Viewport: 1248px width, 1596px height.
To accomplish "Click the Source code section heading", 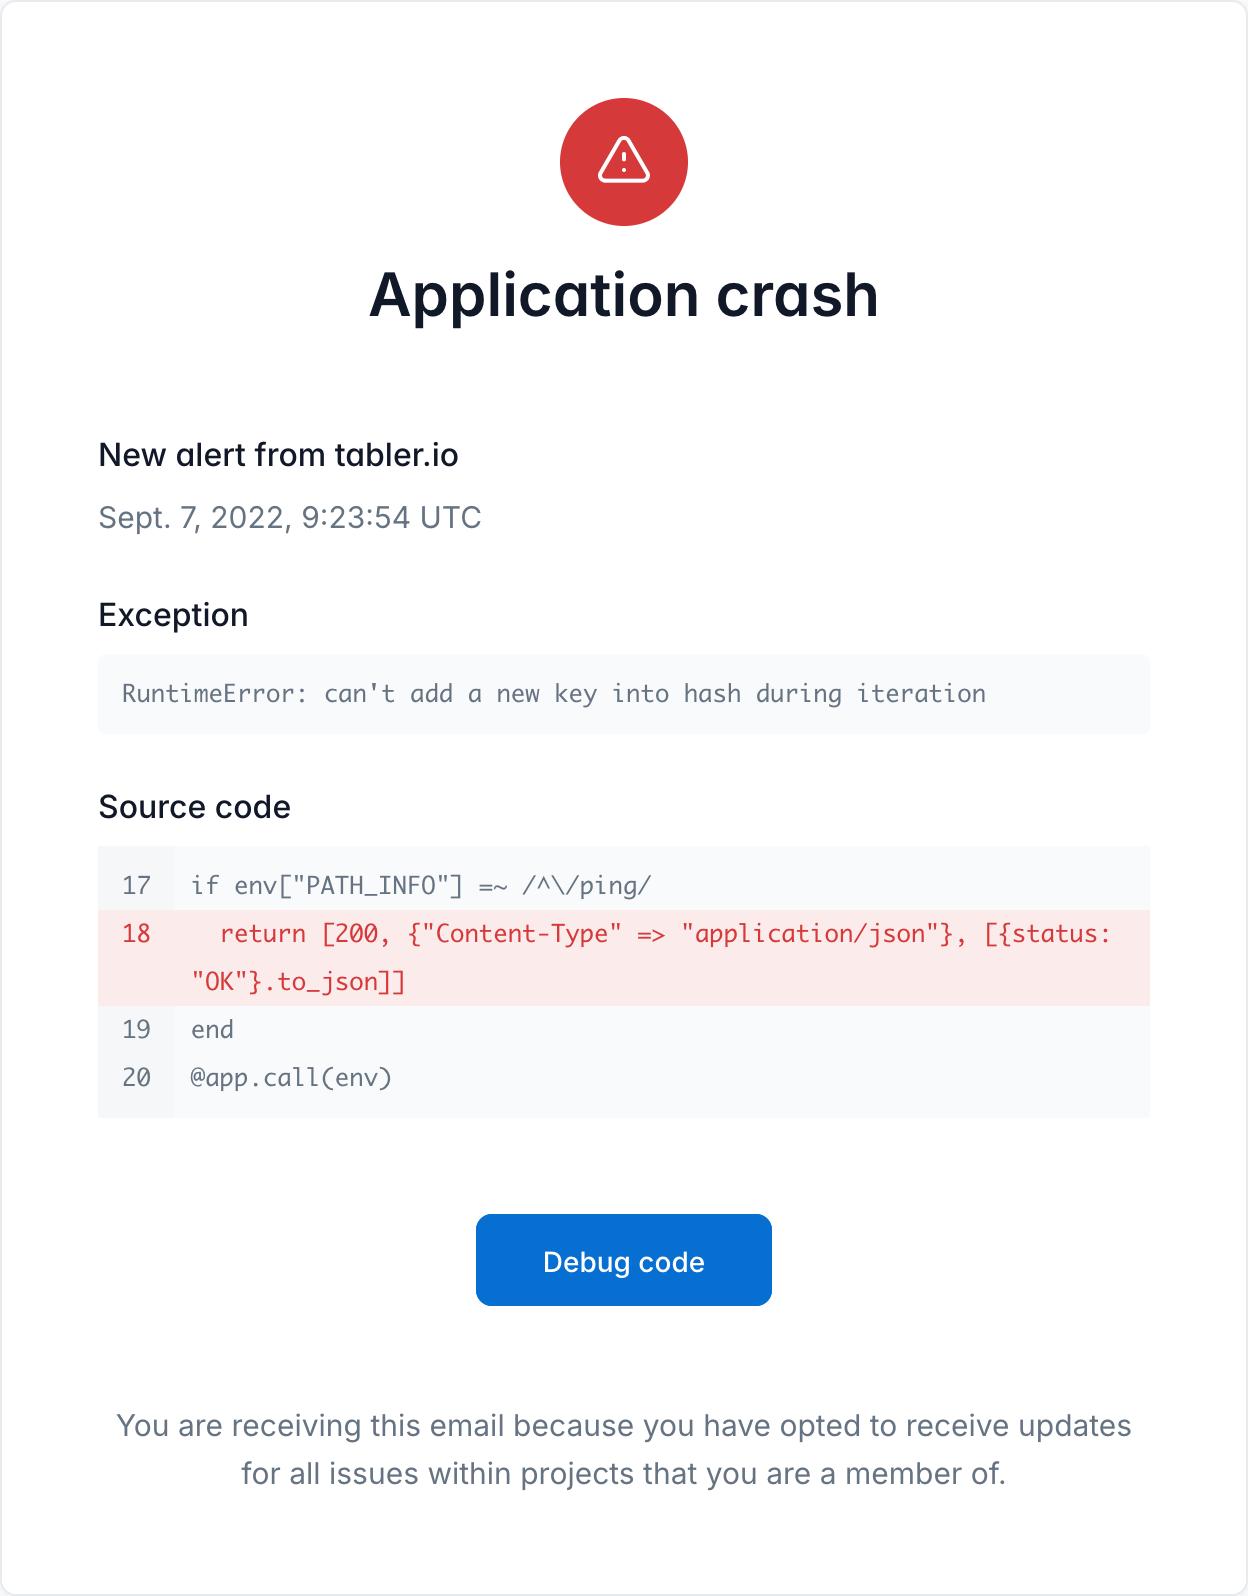I will point(194,807).
